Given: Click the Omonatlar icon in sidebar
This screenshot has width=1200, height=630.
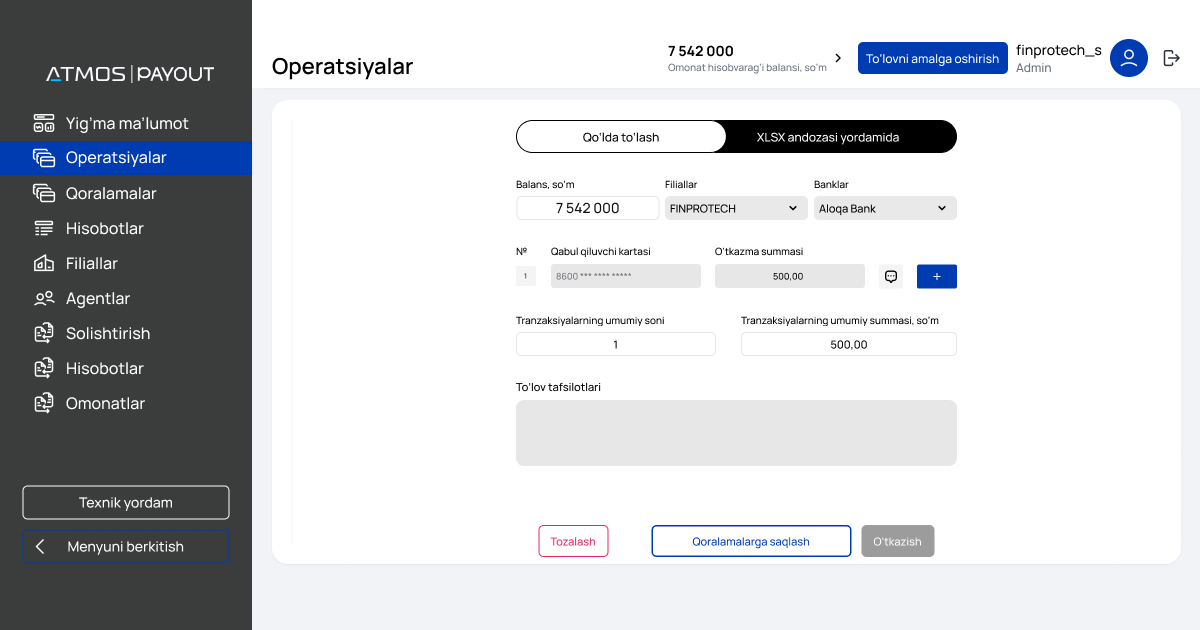Looking at the screenshot, I should click(x=43, y=404).
